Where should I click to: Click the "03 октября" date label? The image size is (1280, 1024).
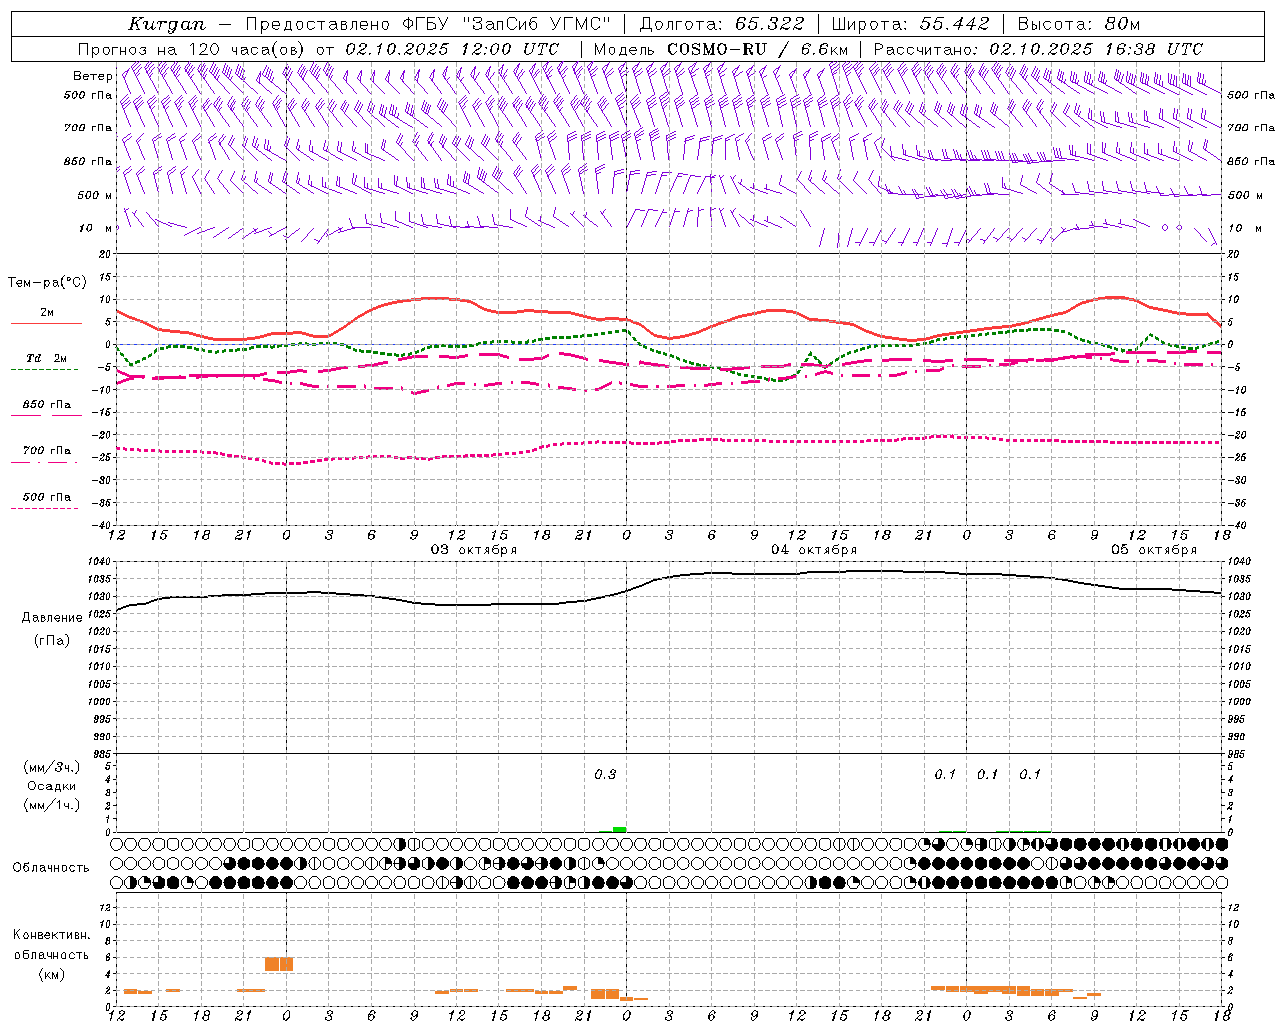click(x=474, y=550)
